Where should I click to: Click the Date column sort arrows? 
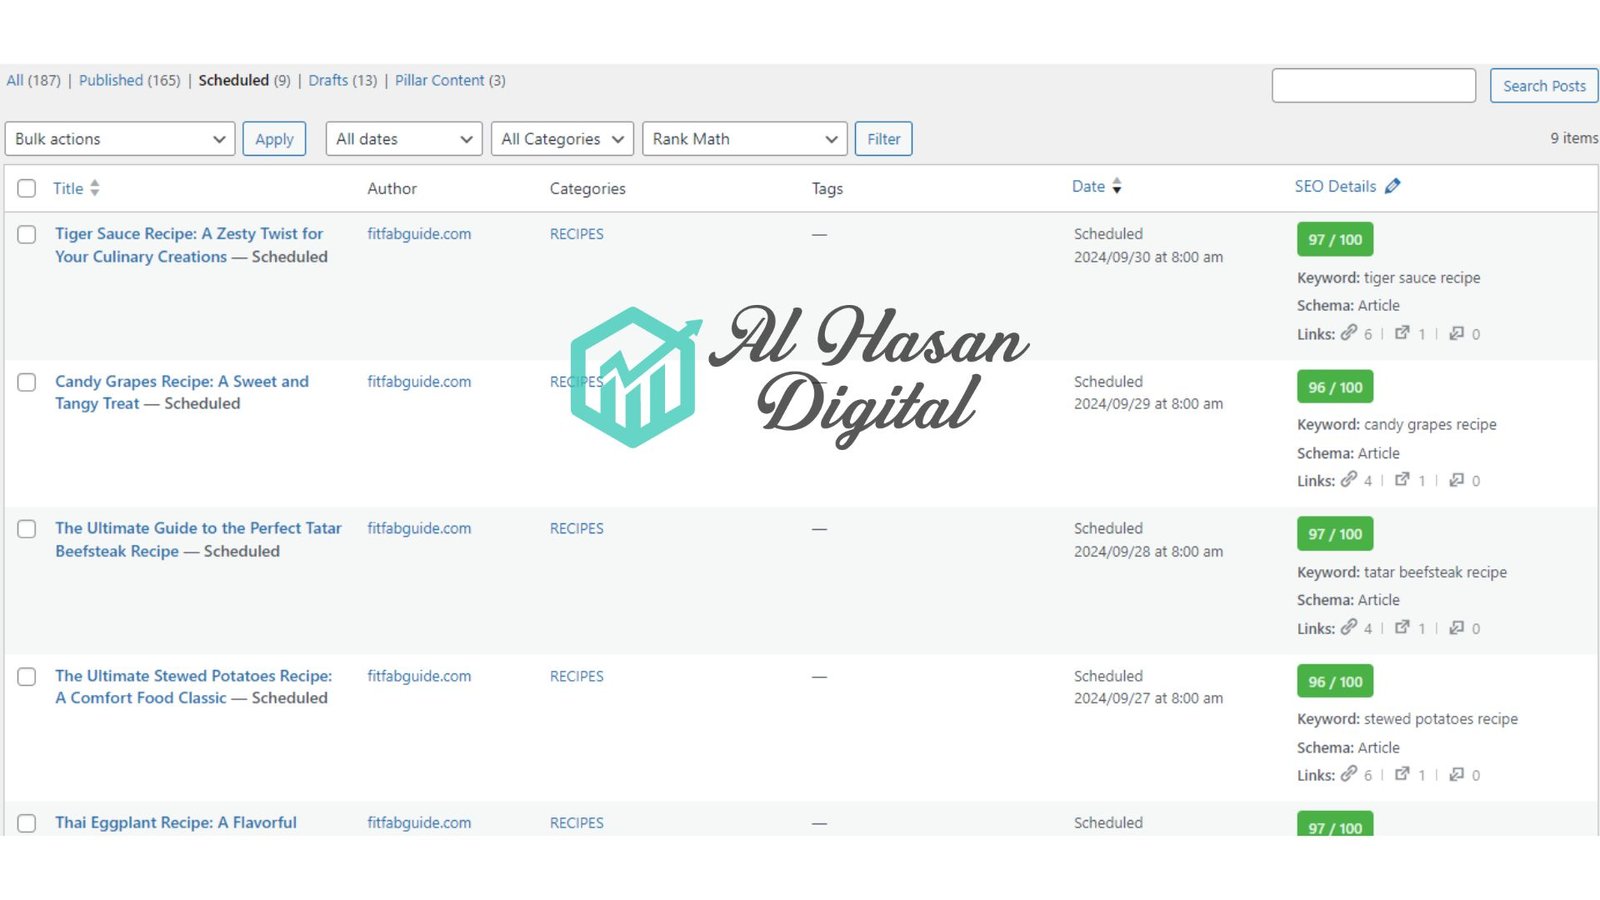1117,186
